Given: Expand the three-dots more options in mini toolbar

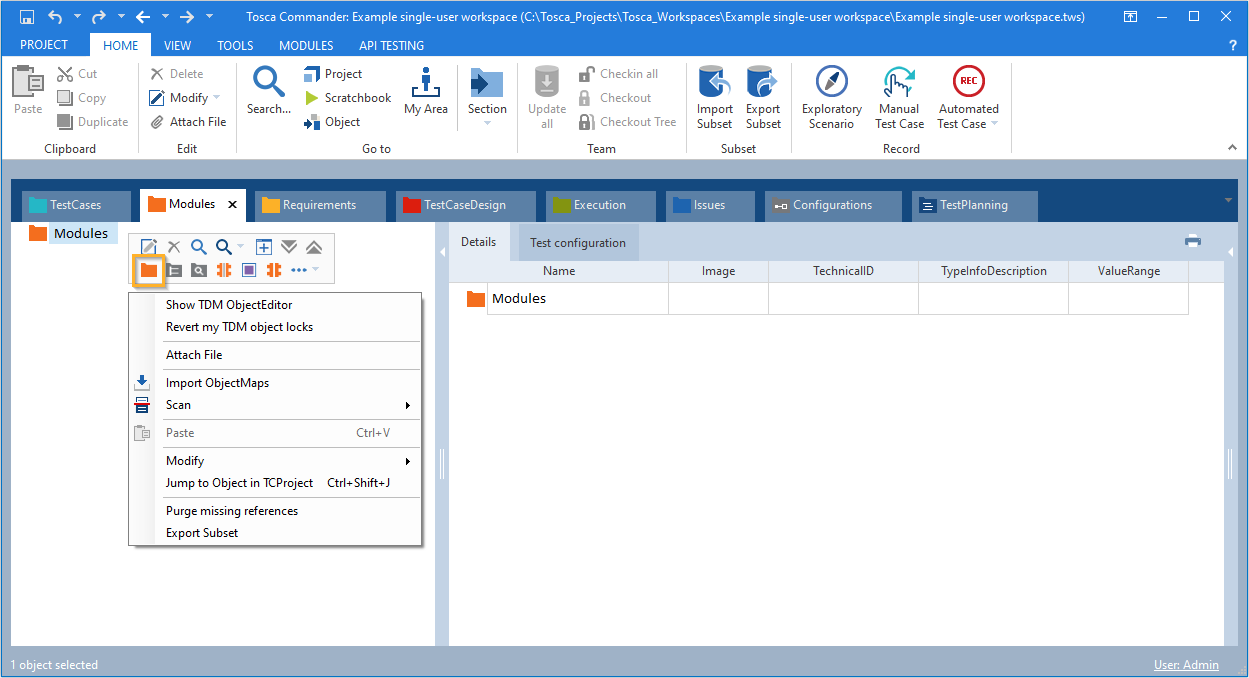Looking at the screenshot, I should coord(304,270).
